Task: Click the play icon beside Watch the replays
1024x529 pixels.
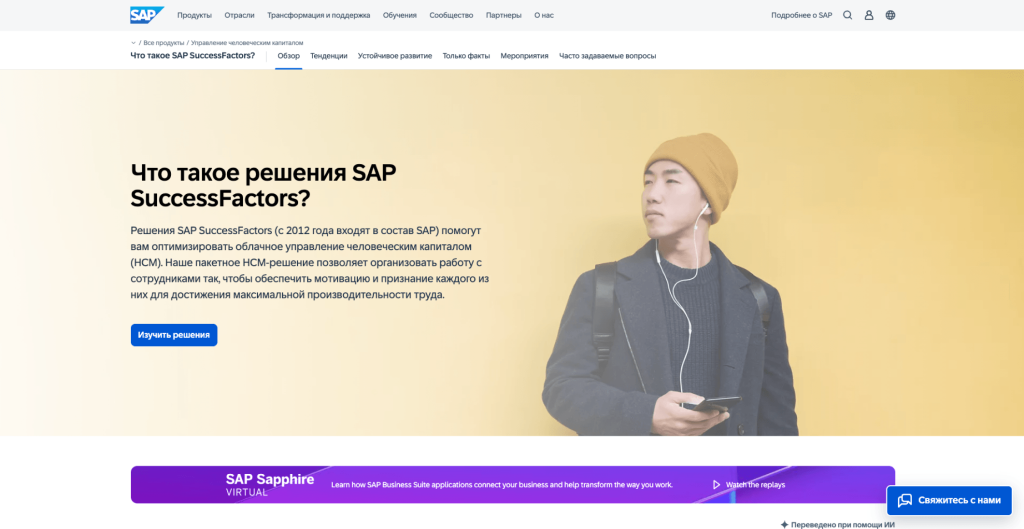Action: pyautogui.click(x=716, y=485)
